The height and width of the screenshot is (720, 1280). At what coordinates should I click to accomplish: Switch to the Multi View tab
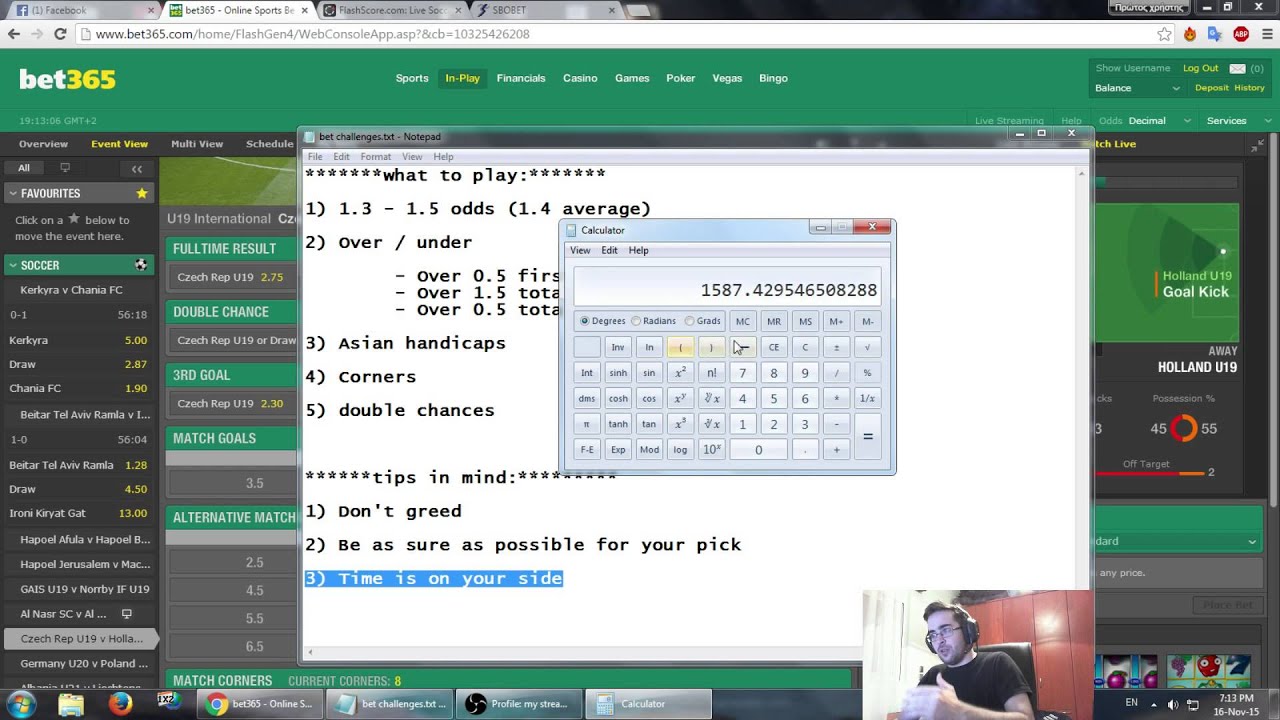coord(197,144)
